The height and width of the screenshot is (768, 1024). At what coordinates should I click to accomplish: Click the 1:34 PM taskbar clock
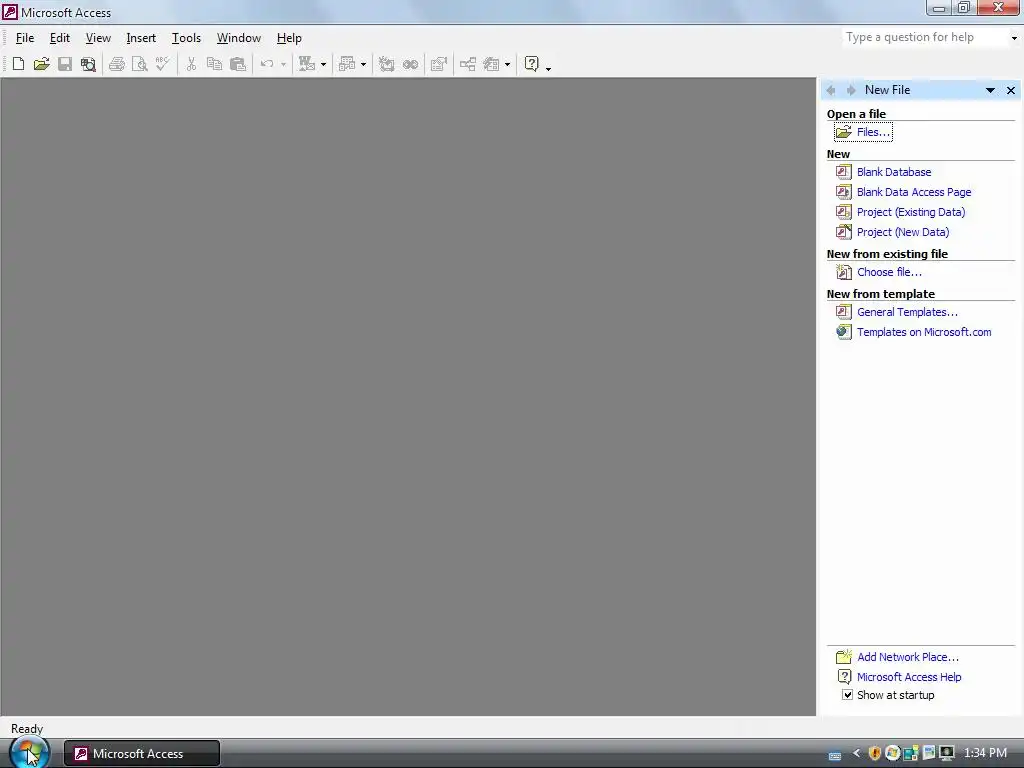985,753
